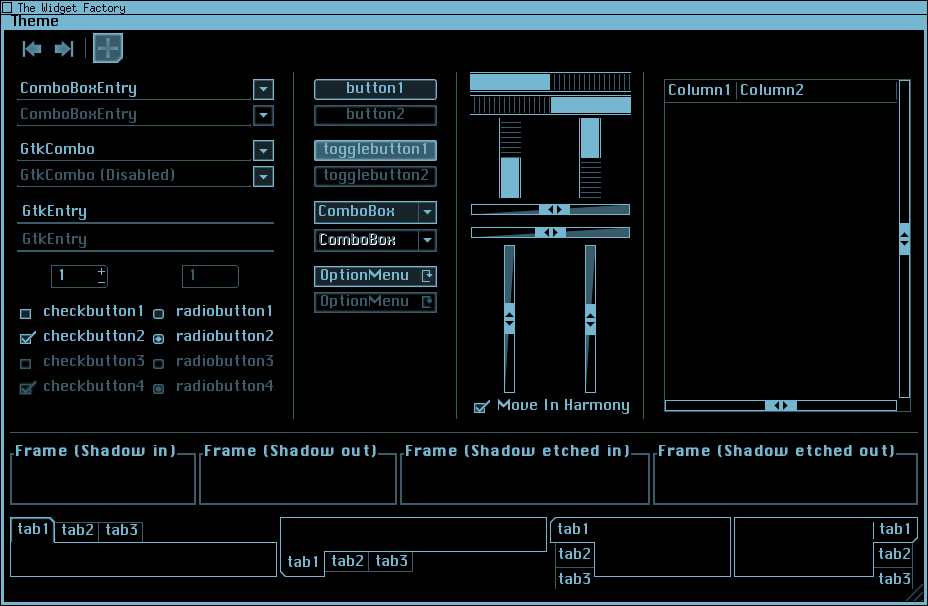Image resolution: width=928 pixels, height=606 pixels.
Task: Select radiobutton1
Action: click(158, 314)
